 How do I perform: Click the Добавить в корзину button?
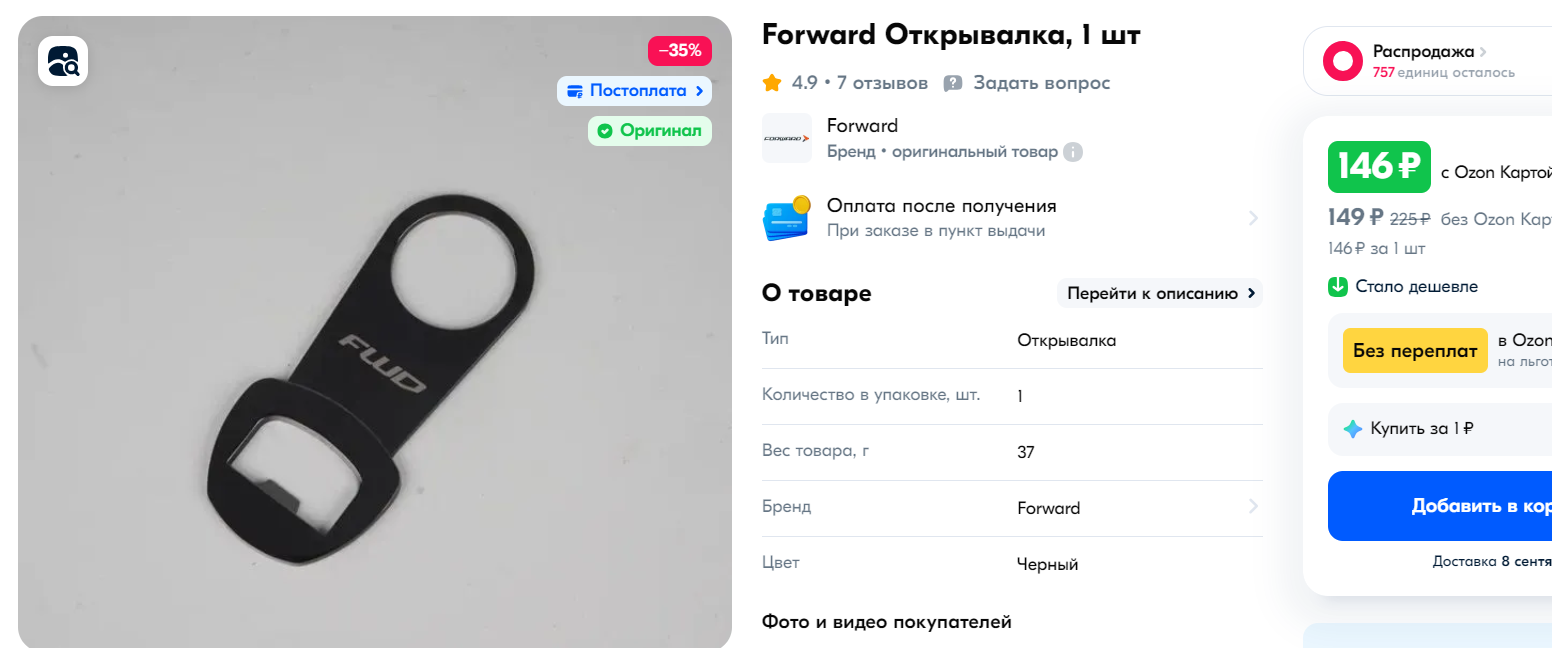coord(1440,506)
